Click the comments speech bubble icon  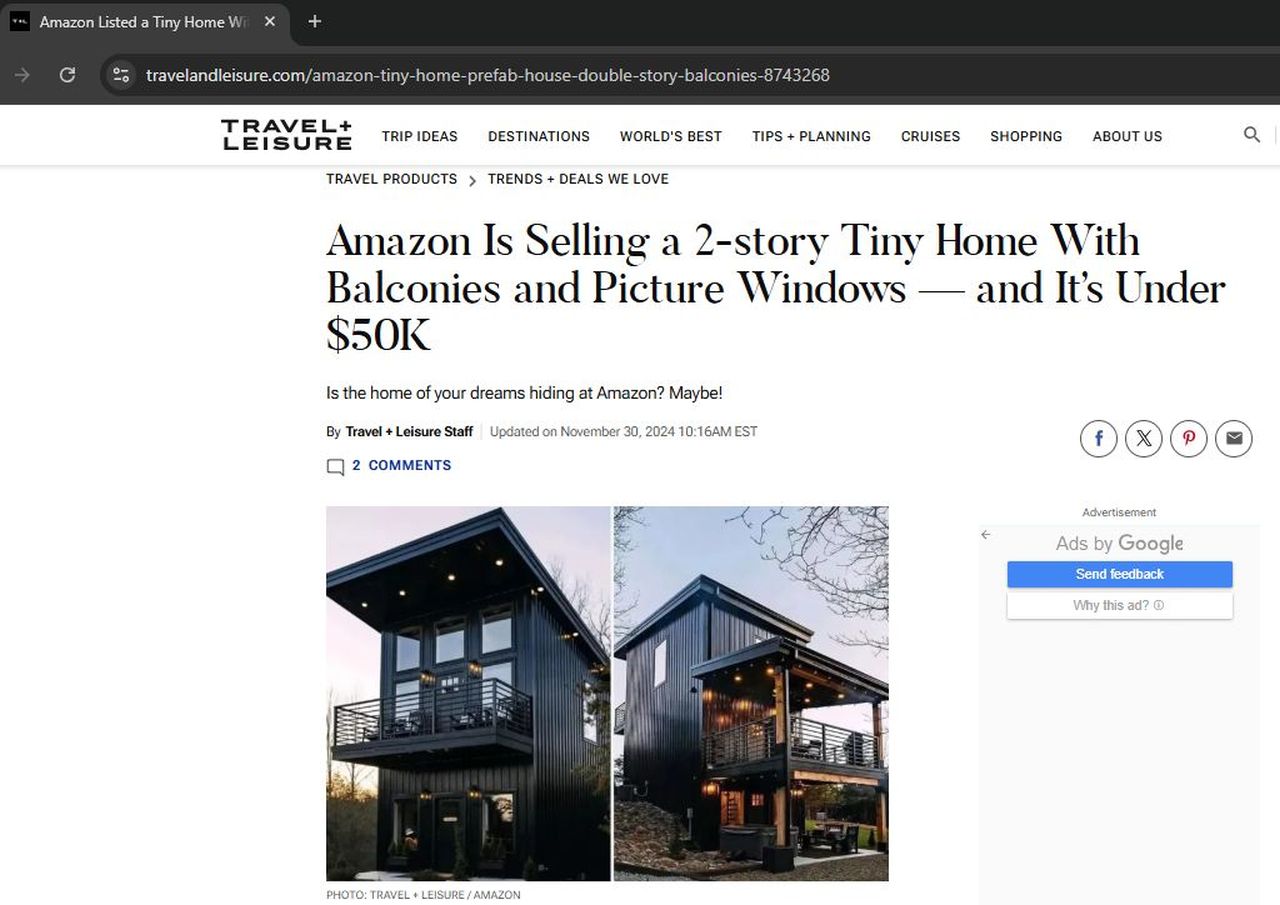point(335,467)
